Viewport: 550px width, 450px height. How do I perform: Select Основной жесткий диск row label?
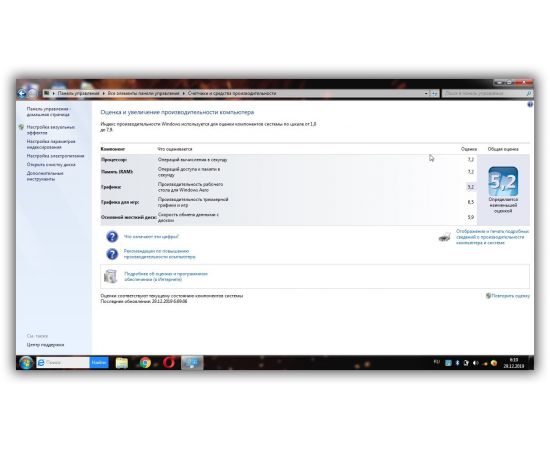pyautogui.click(x=129, y=217)
